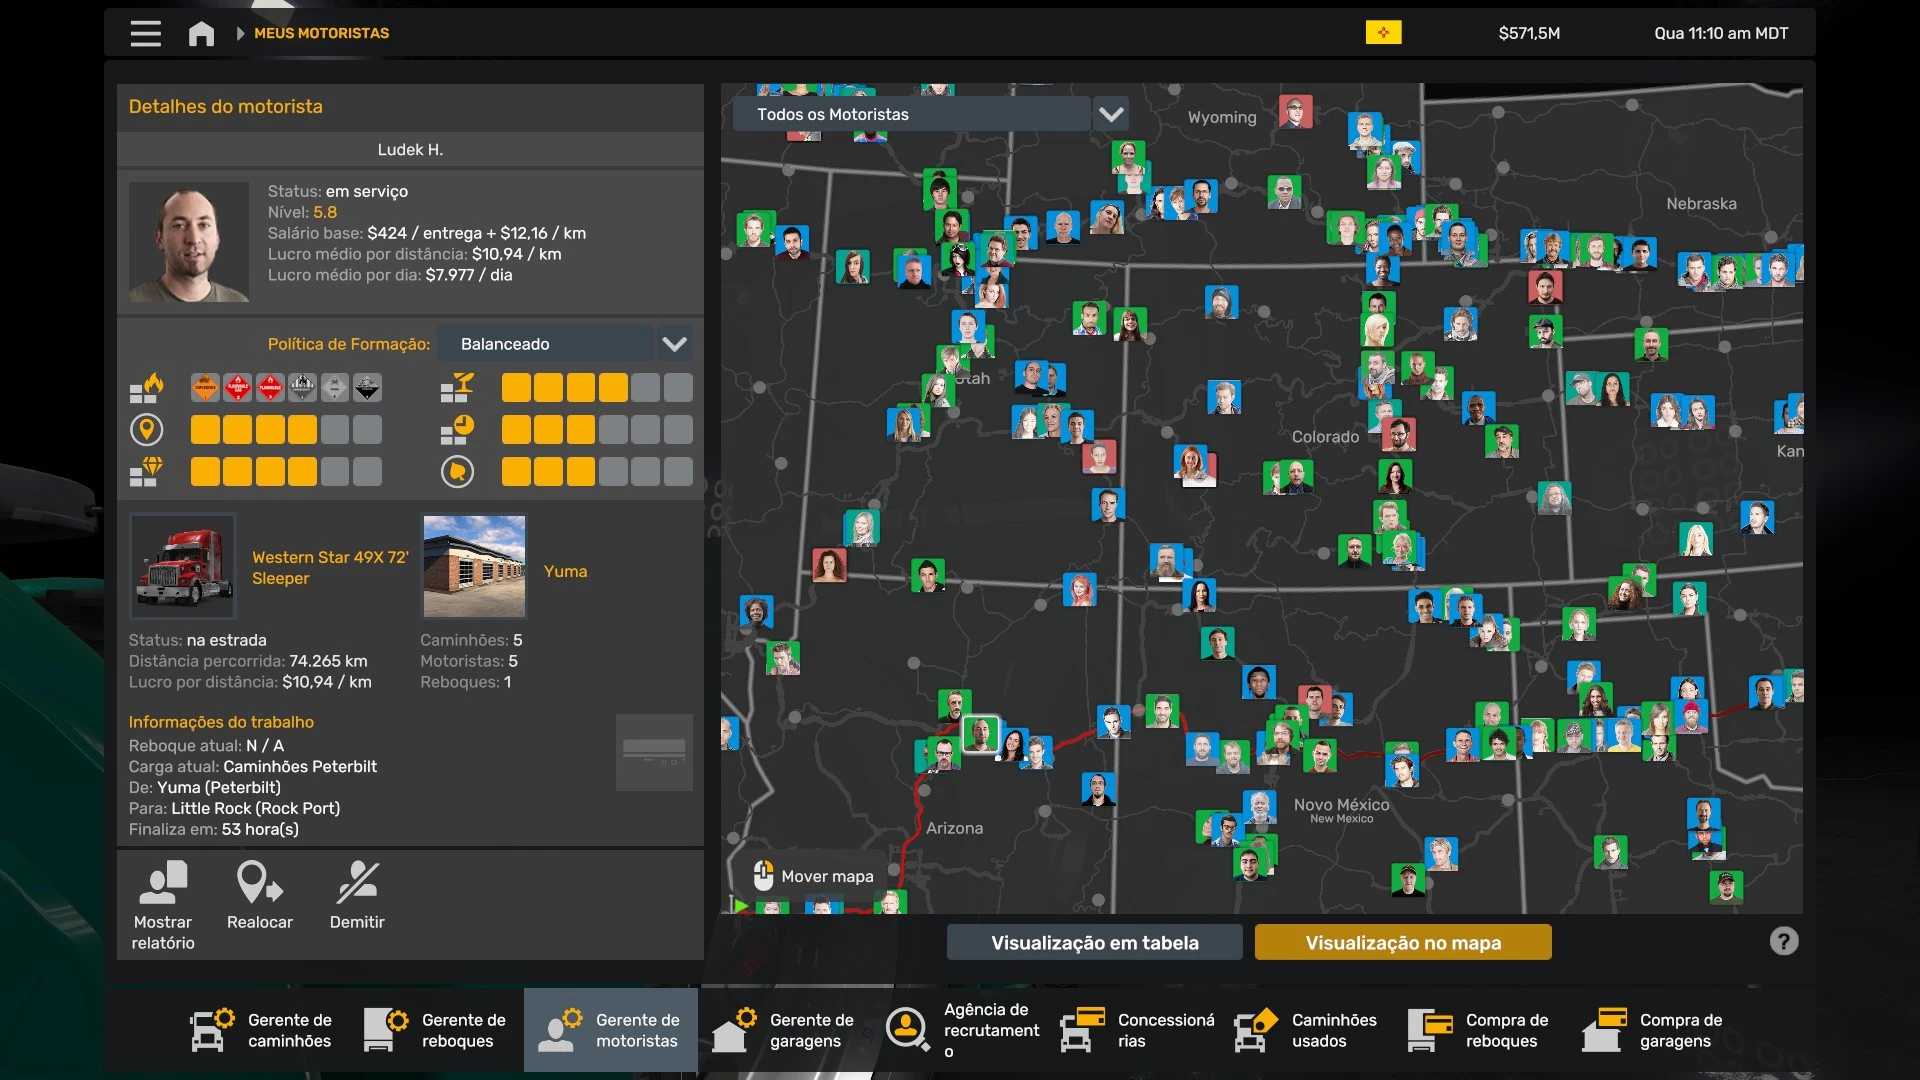Click the Western Star truck thumbnail

click(183, 566)
